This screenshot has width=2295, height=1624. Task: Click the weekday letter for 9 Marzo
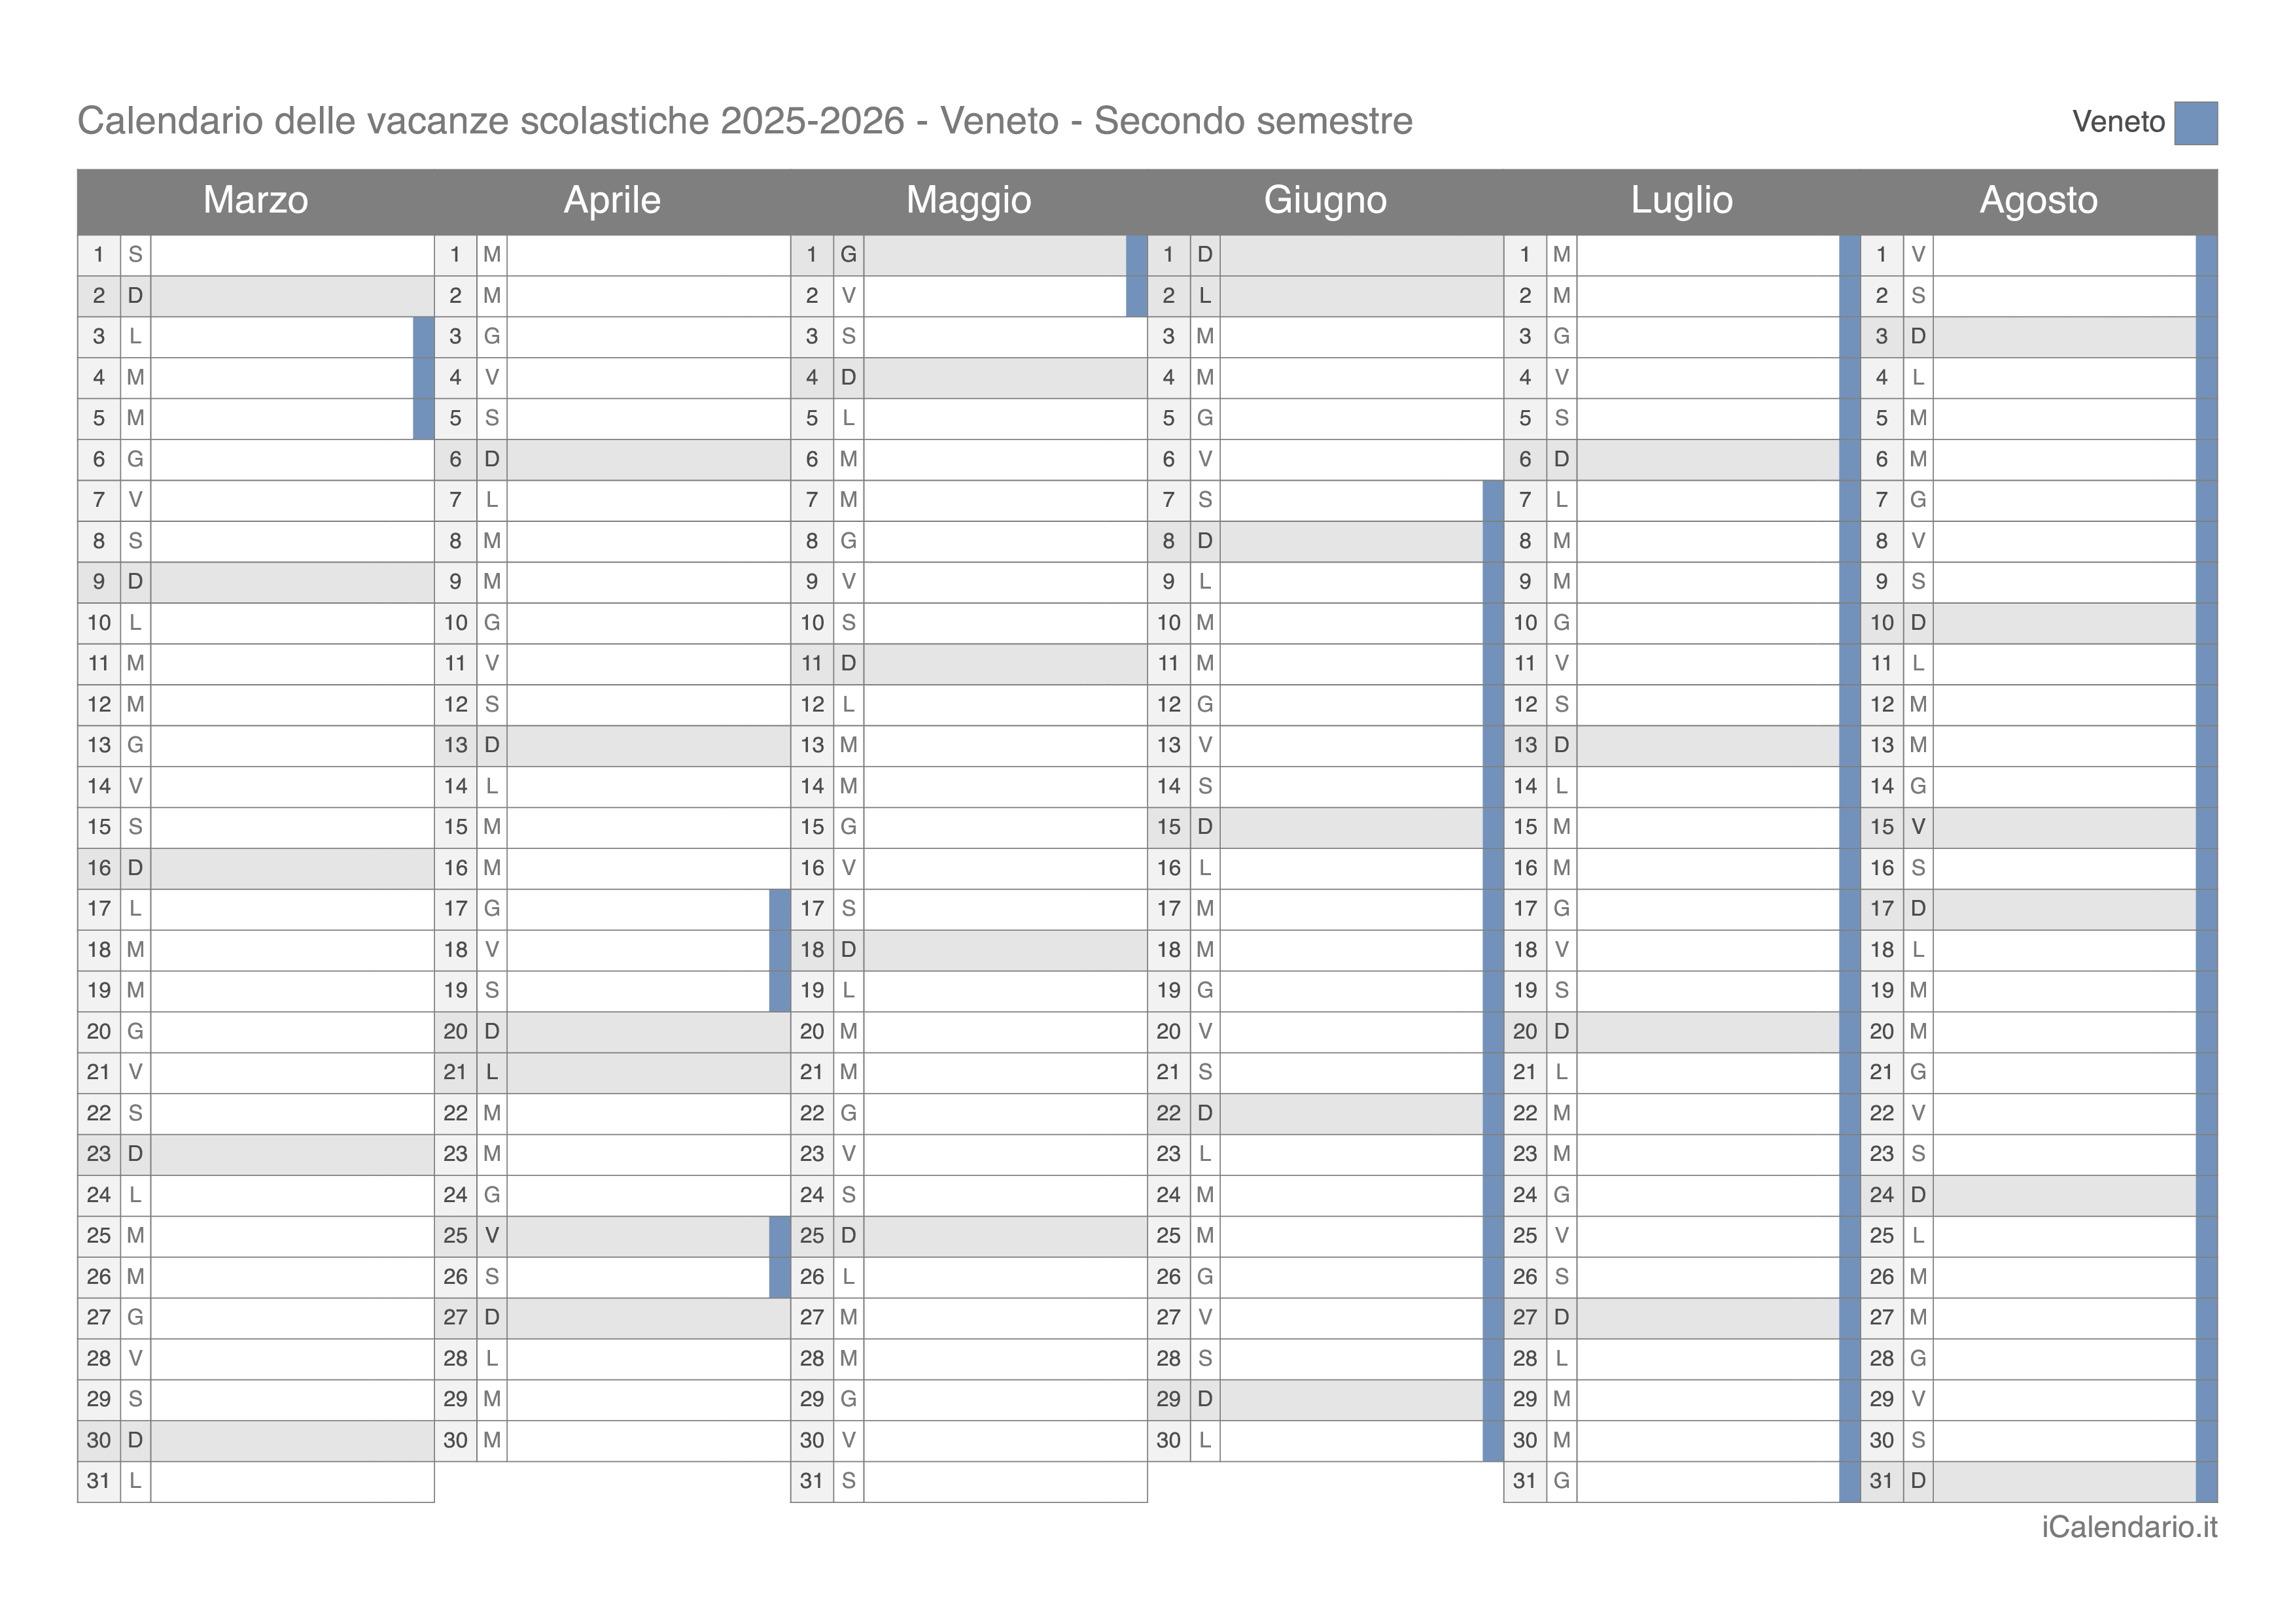coord(135,582)
